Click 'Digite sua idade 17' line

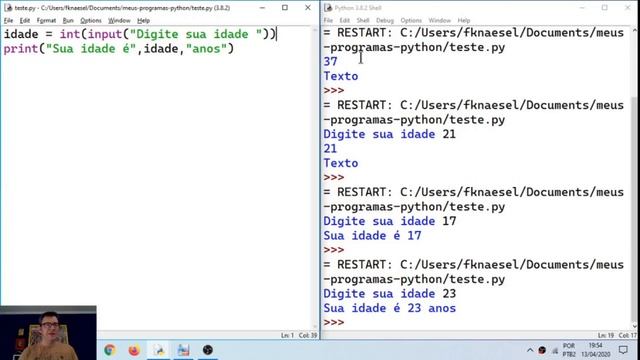(389, 221)
